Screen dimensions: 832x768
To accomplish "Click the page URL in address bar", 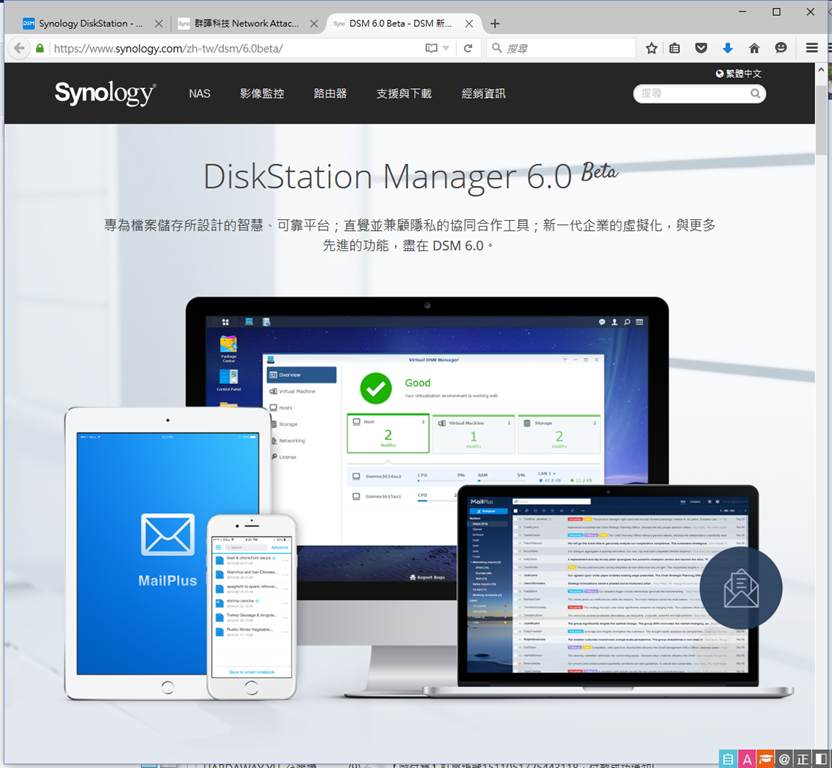I will 168,48.
